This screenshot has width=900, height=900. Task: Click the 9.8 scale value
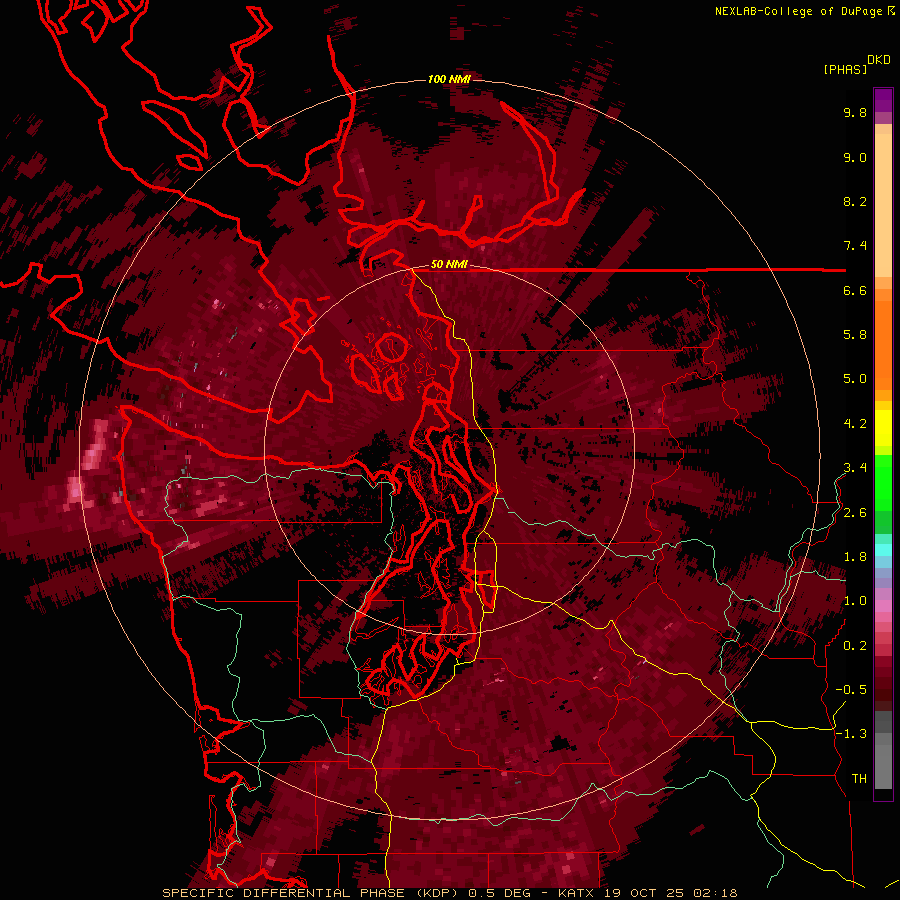(x=855, y=112)
